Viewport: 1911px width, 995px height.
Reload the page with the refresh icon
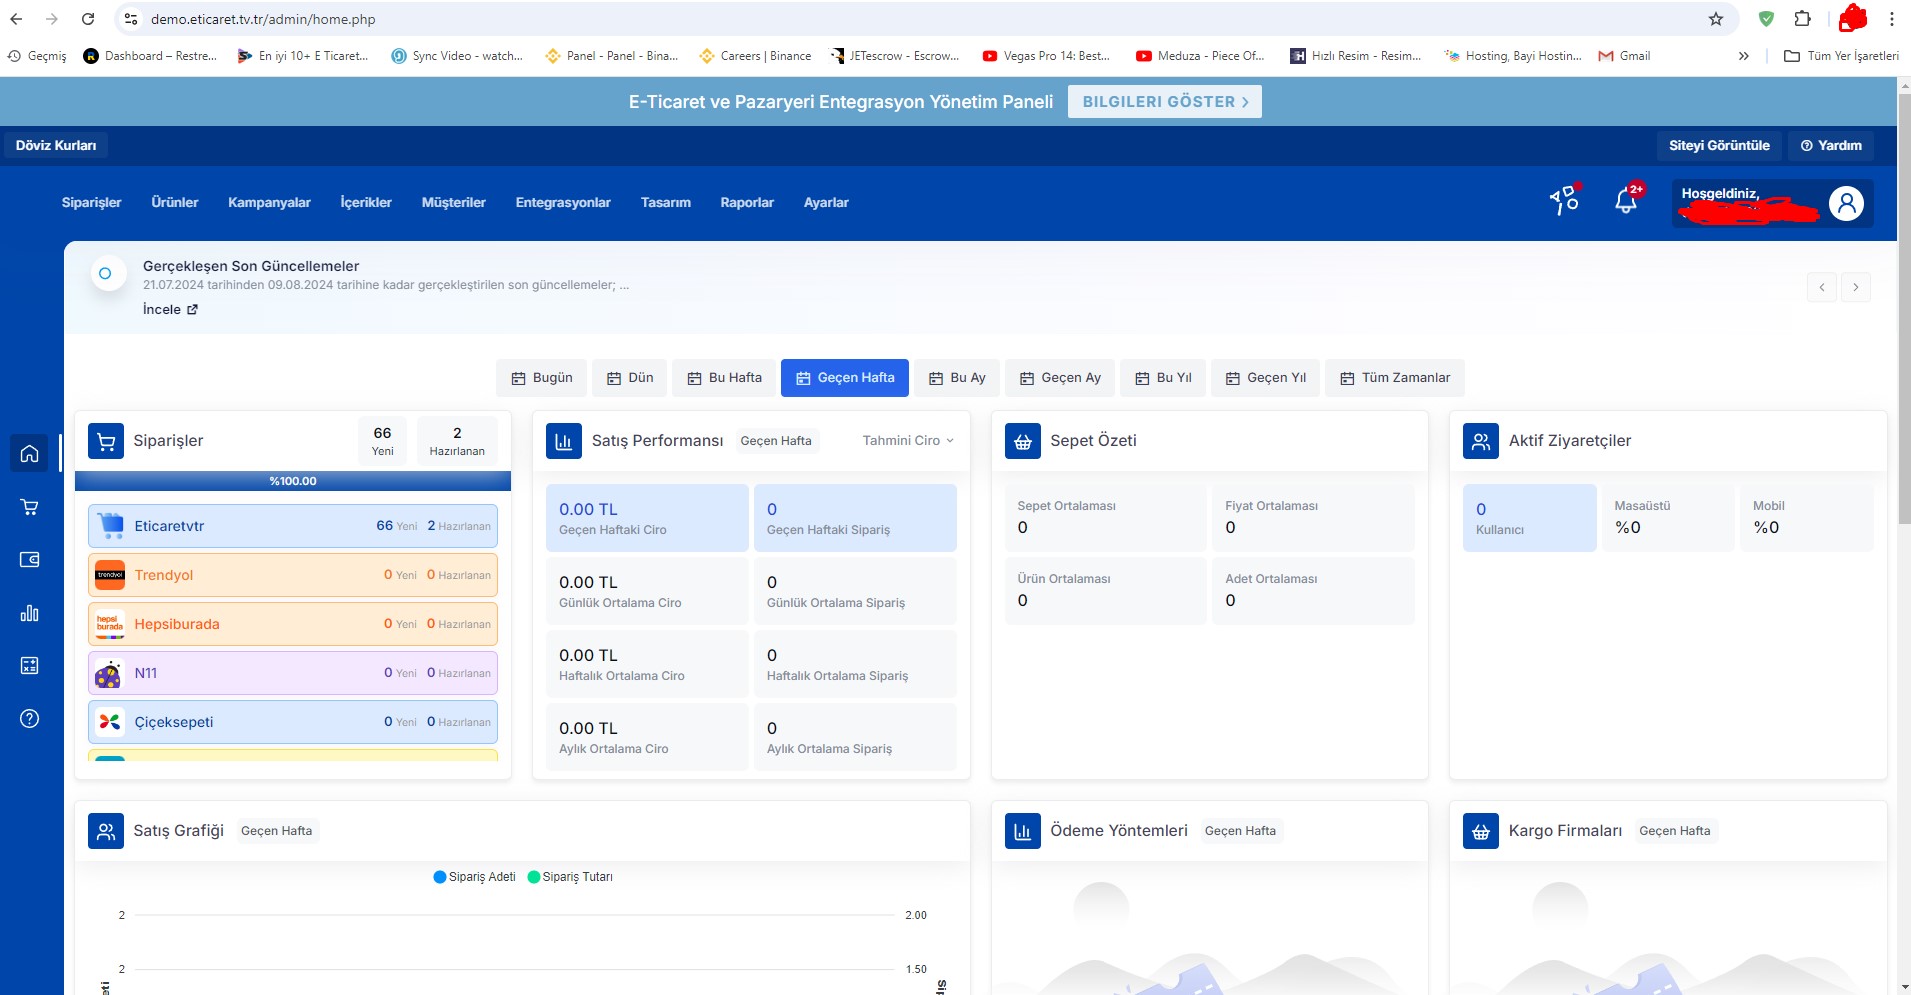pos(88,19)
